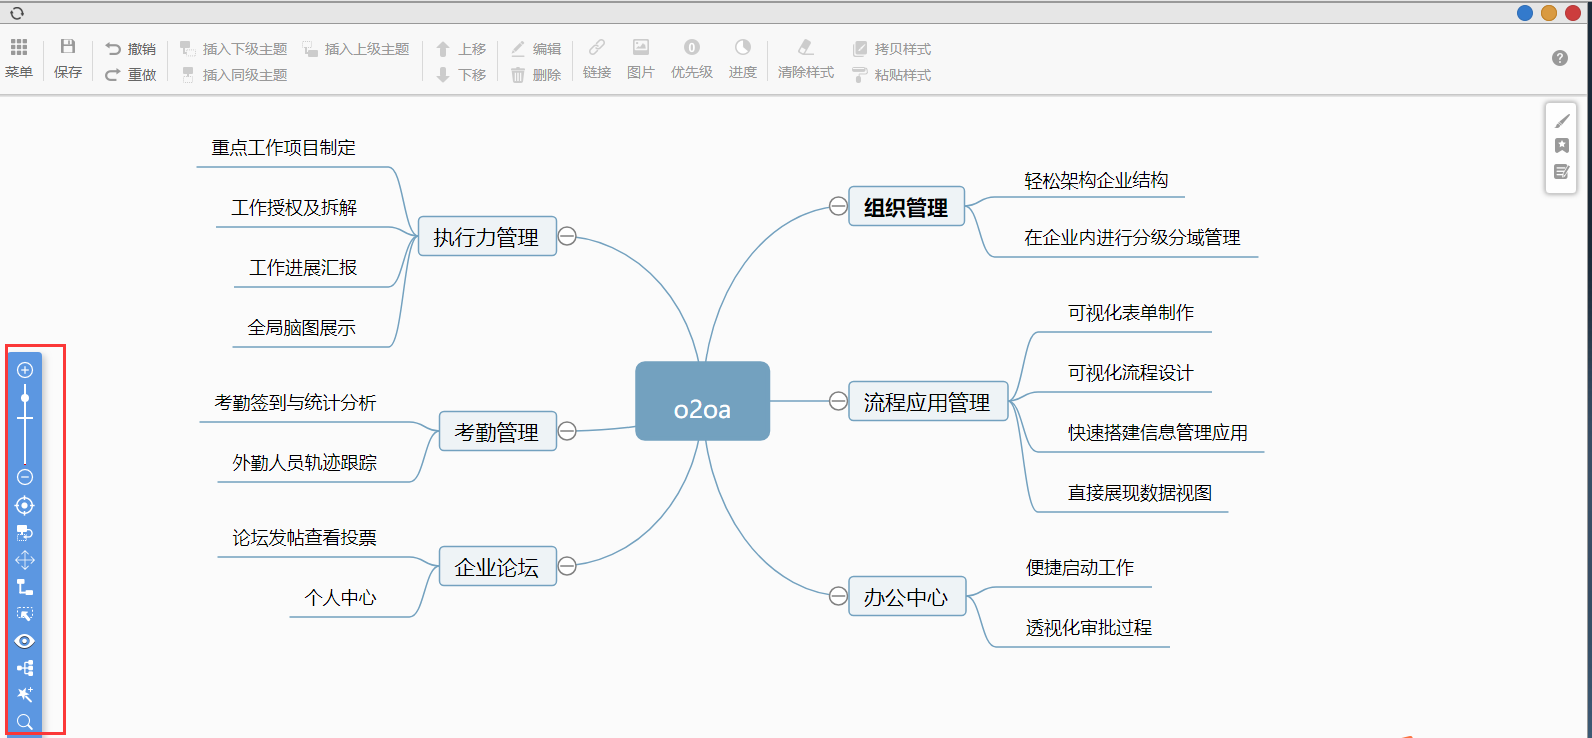Select the 考勤管理 node

[x=497, y=431]
